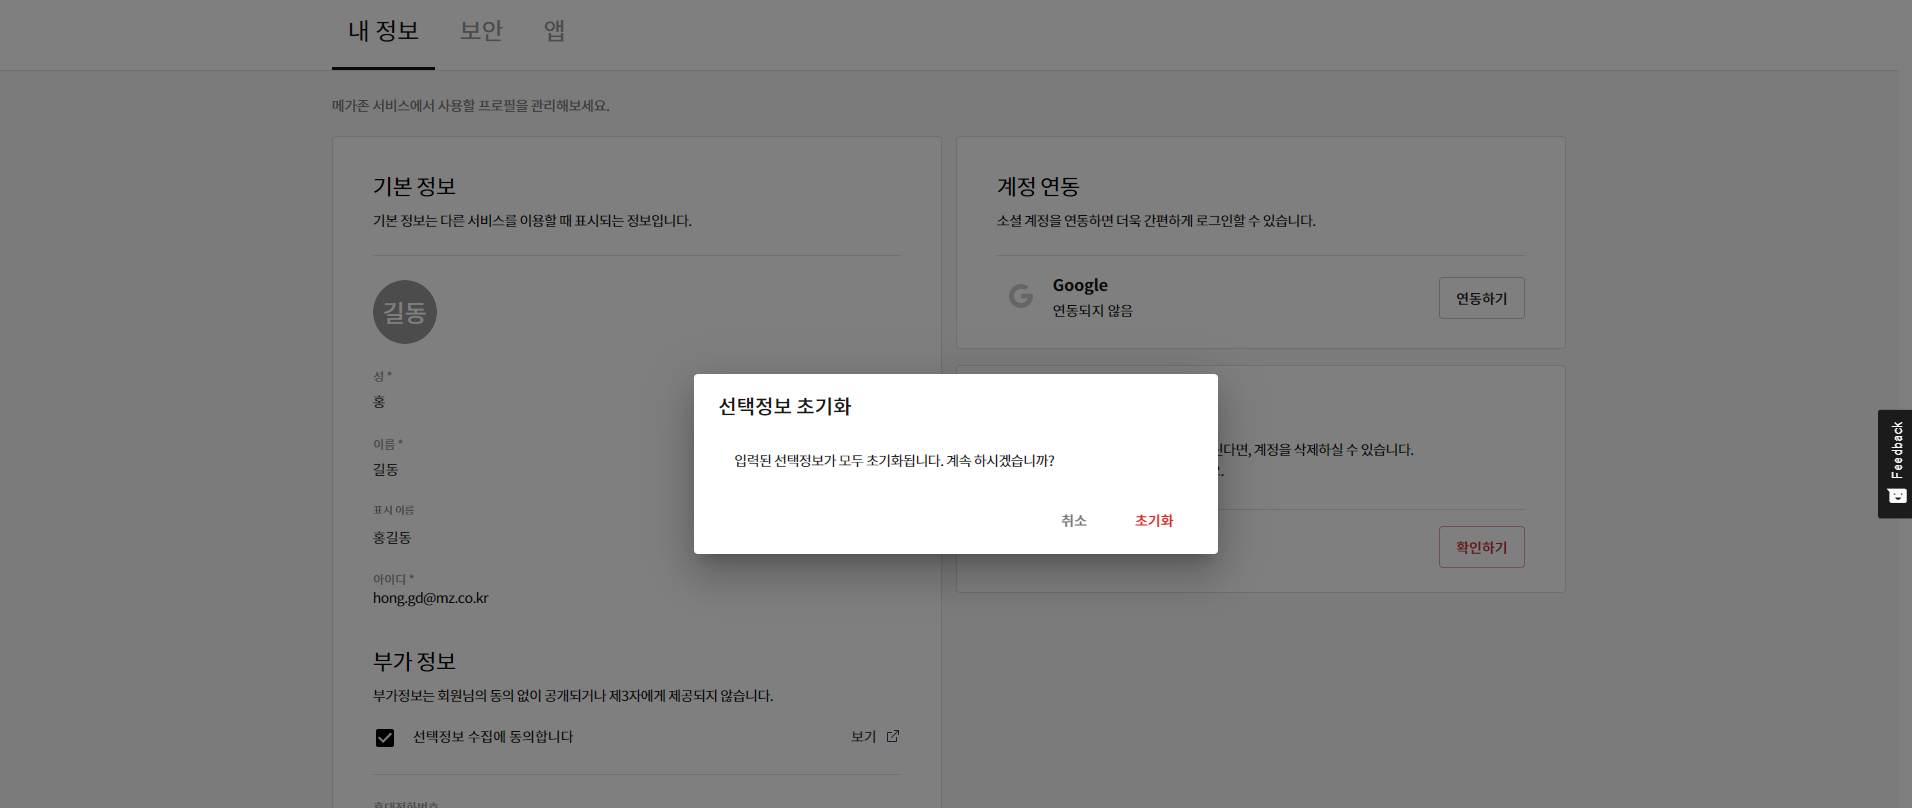
Task: Click the 이름 field showing 길동
Action: click(x=386, y=469)
